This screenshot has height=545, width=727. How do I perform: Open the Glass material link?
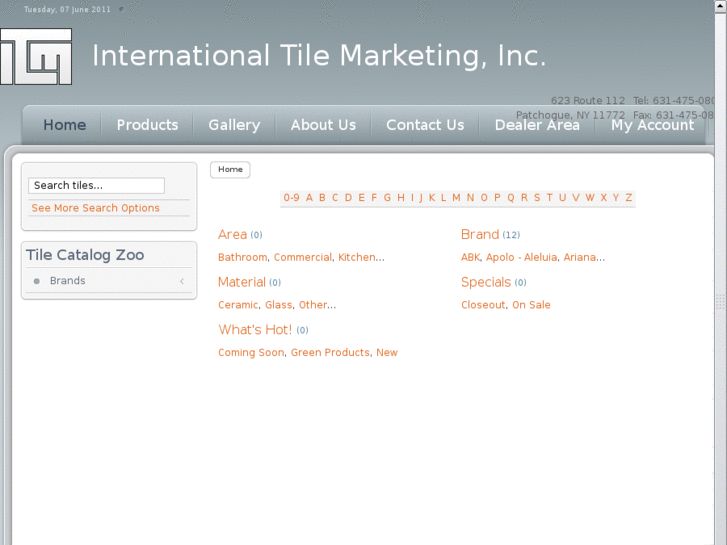[x=279, y=305]
